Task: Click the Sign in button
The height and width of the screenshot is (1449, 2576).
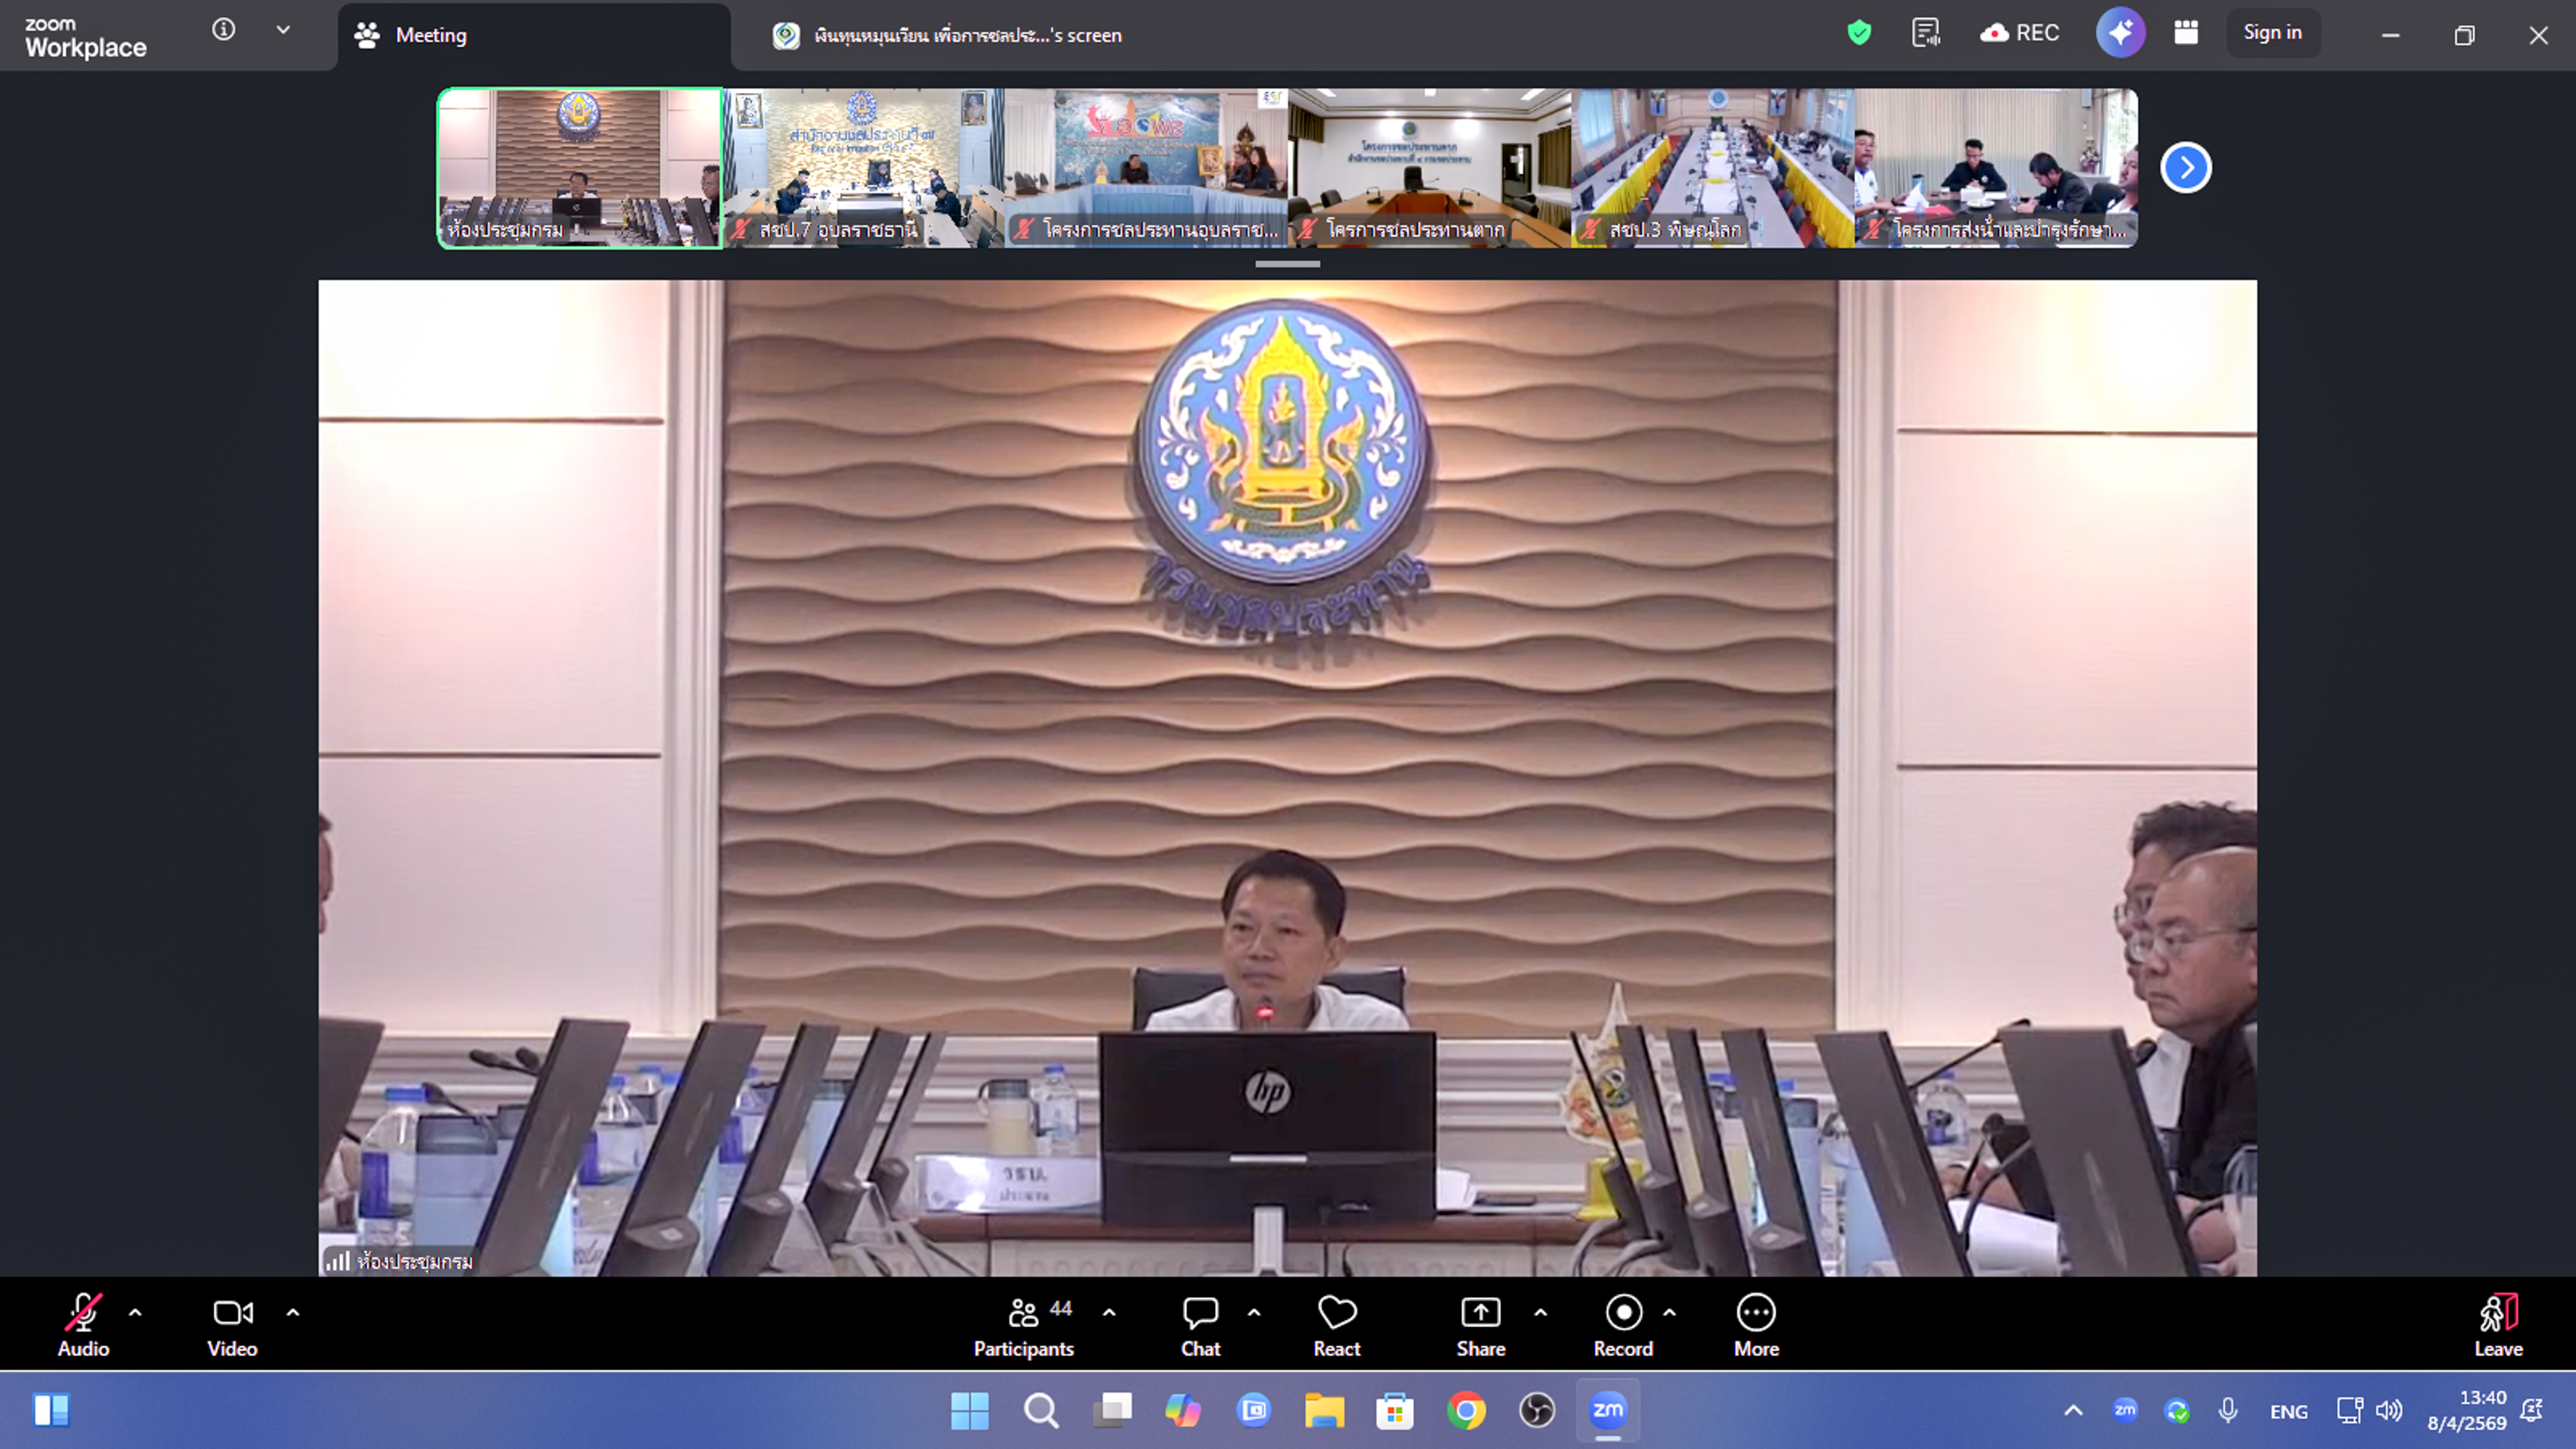Action: (2272, 33)
